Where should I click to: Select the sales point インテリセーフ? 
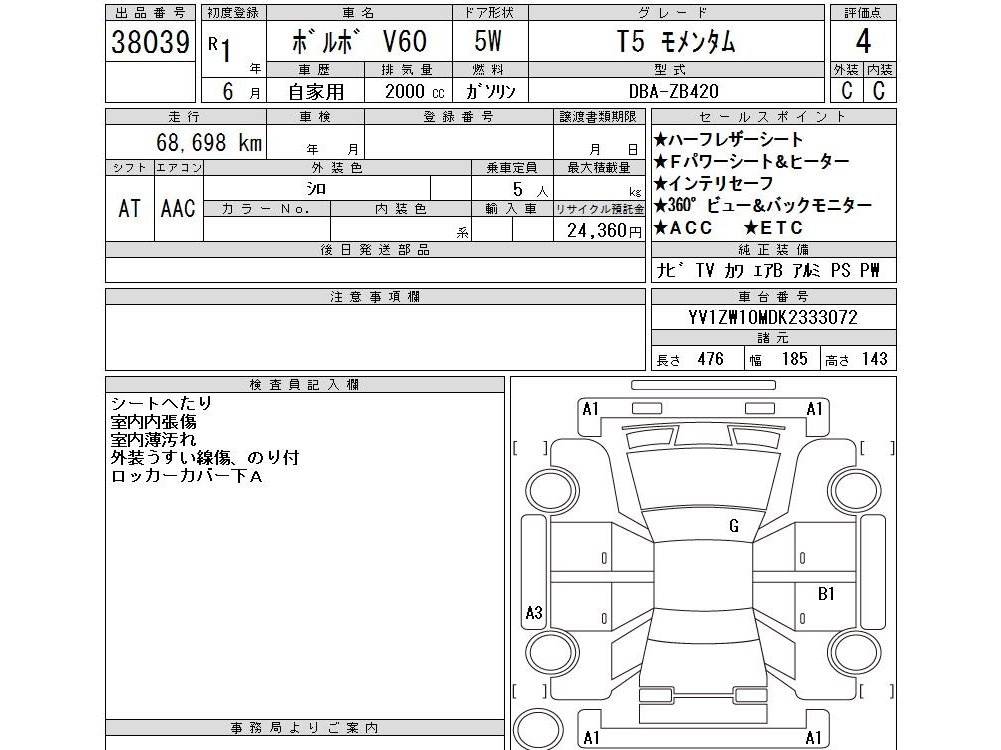click(x=713, y=184)
